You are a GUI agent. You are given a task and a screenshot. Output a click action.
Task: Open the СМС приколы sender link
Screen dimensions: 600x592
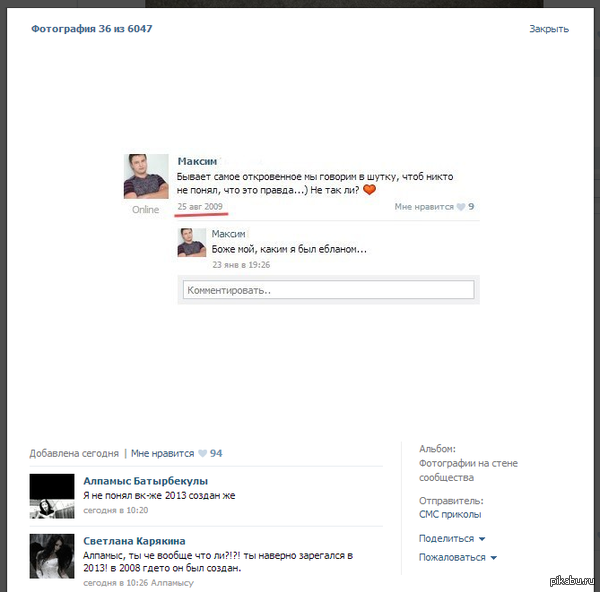pos(450,514)
